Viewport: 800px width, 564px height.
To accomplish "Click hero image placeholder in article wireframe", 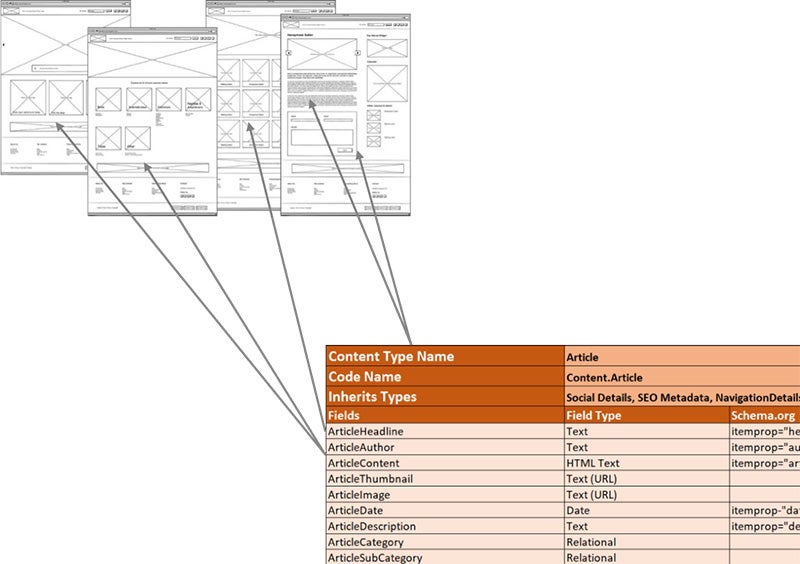I will tap(322, 53).
